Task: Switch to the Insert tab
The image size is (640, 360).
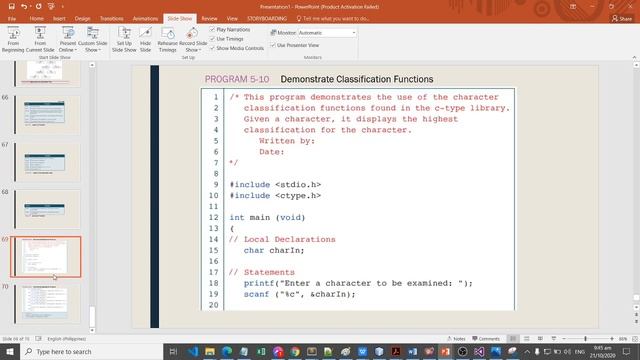Action: click(59, 19)
